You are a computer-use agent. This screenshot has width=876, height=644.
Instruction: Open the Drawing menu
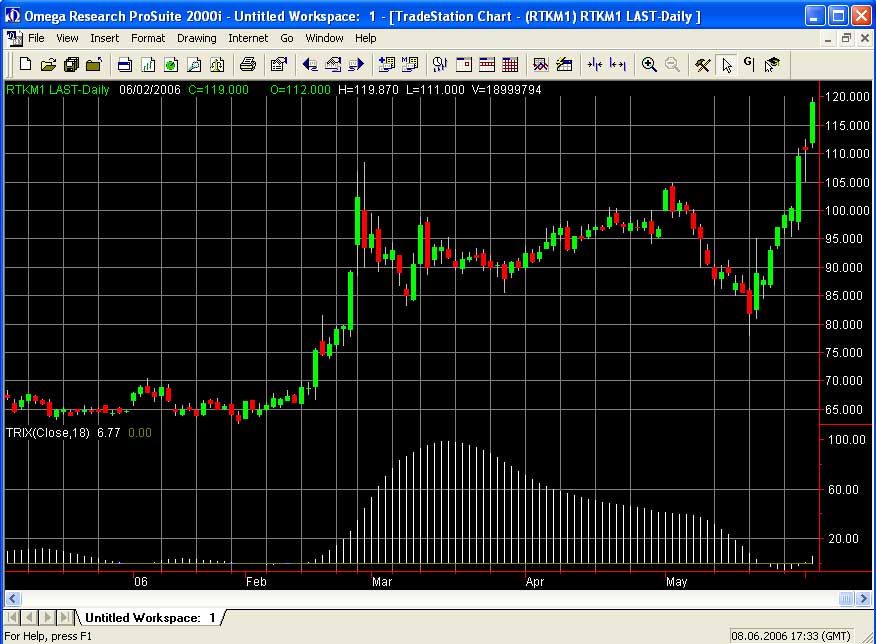click(196, 38)
